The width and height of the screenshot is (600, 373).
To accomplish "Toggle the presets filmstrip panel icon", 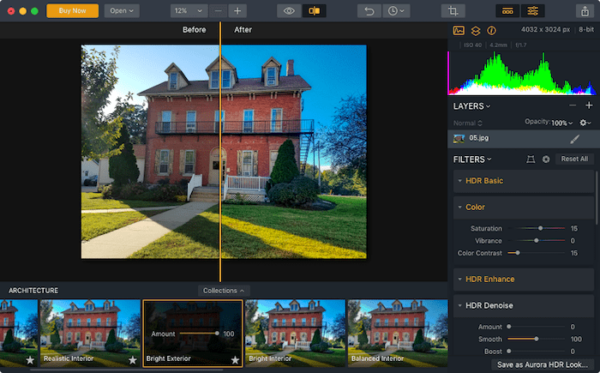I will click(x=508, y=11).
